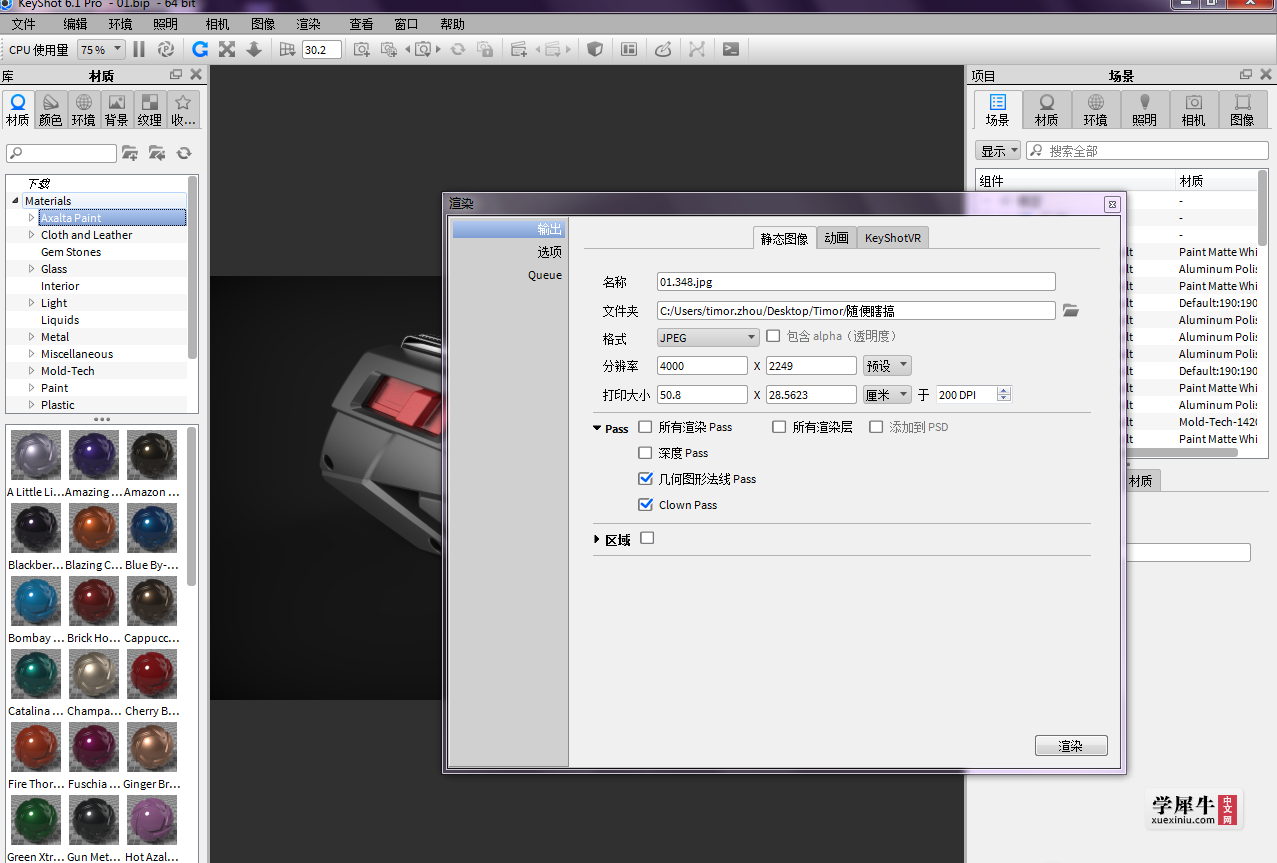Step the 200 DPI spinner up
The image size is (1277, 863).
click(x=1004, y=390)
